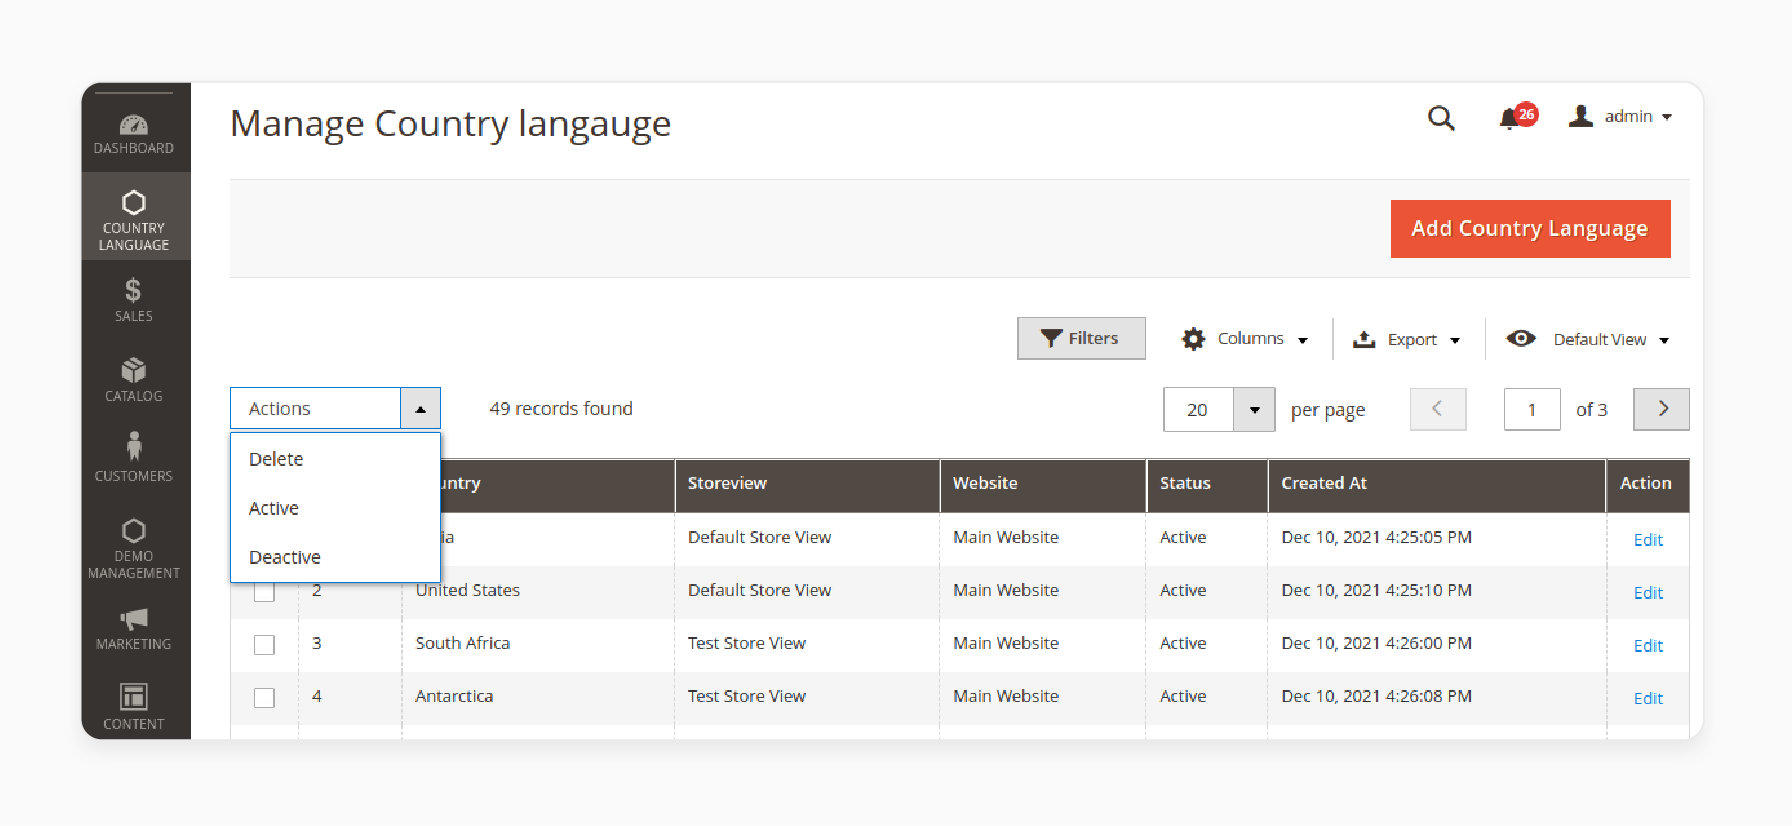1792x826 pixels.
Task: Open the Content sidebar menu
Action: tap(134, 706)
